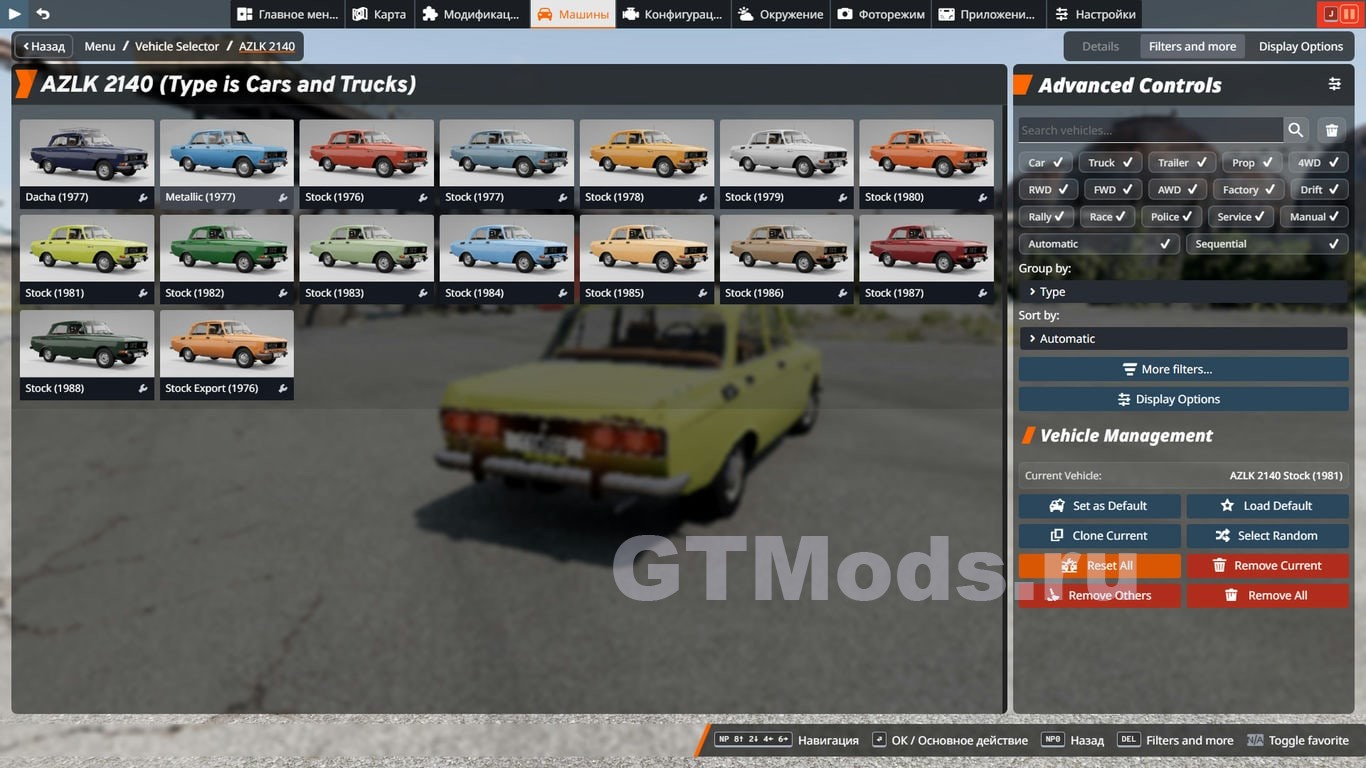Image resolution: width=1366 pixels, height=768 pixels.
Task: Click the Menu breadcrumb
Action: (x=100, y=46)
